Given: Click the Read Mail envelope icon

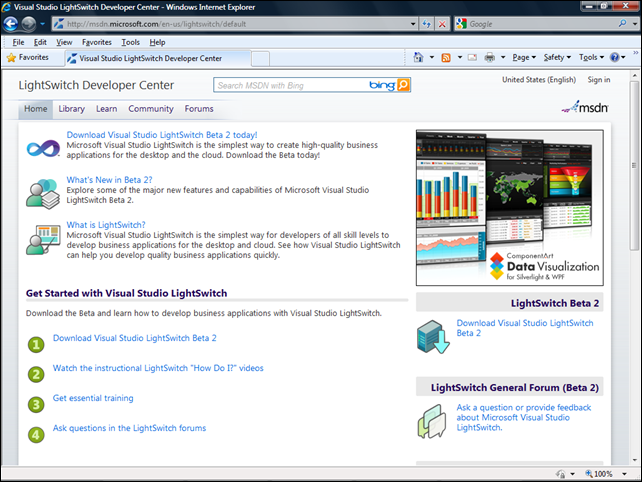Looking at the screenshot, I should [x=472, y=57].
